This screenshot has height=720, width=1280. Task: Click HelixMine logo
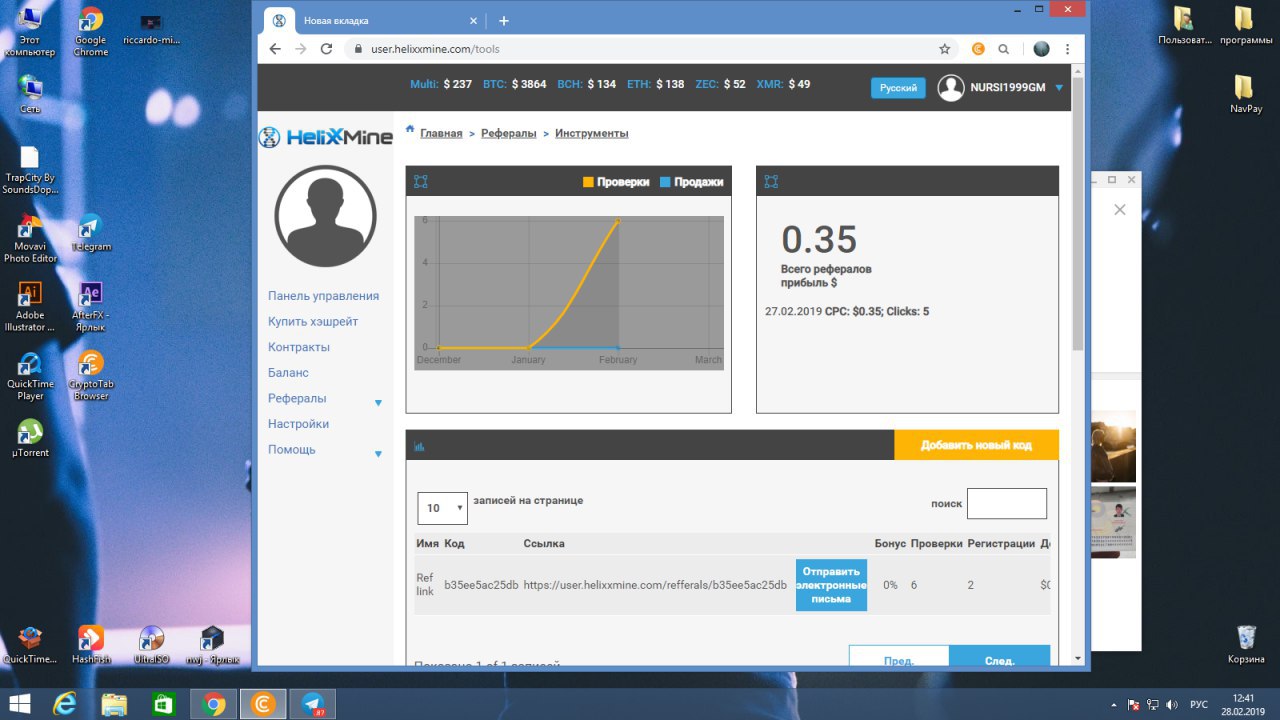[325, 137]
